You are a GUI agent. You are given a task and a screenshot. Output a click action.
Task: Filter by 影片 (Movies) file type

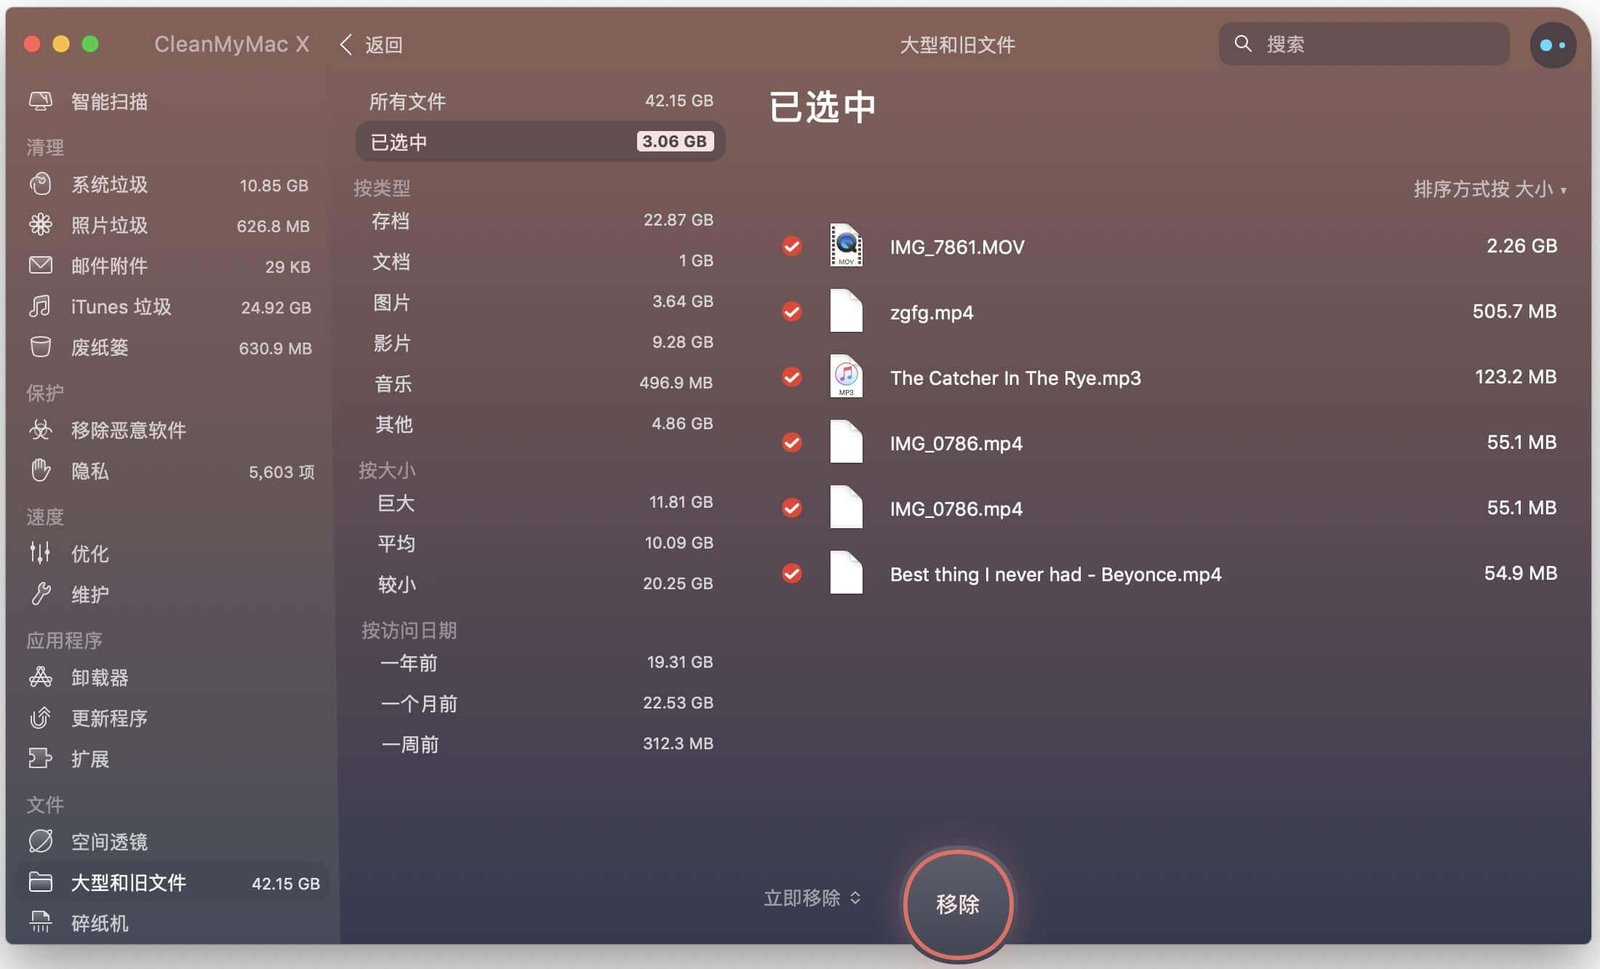coord(540,343)
